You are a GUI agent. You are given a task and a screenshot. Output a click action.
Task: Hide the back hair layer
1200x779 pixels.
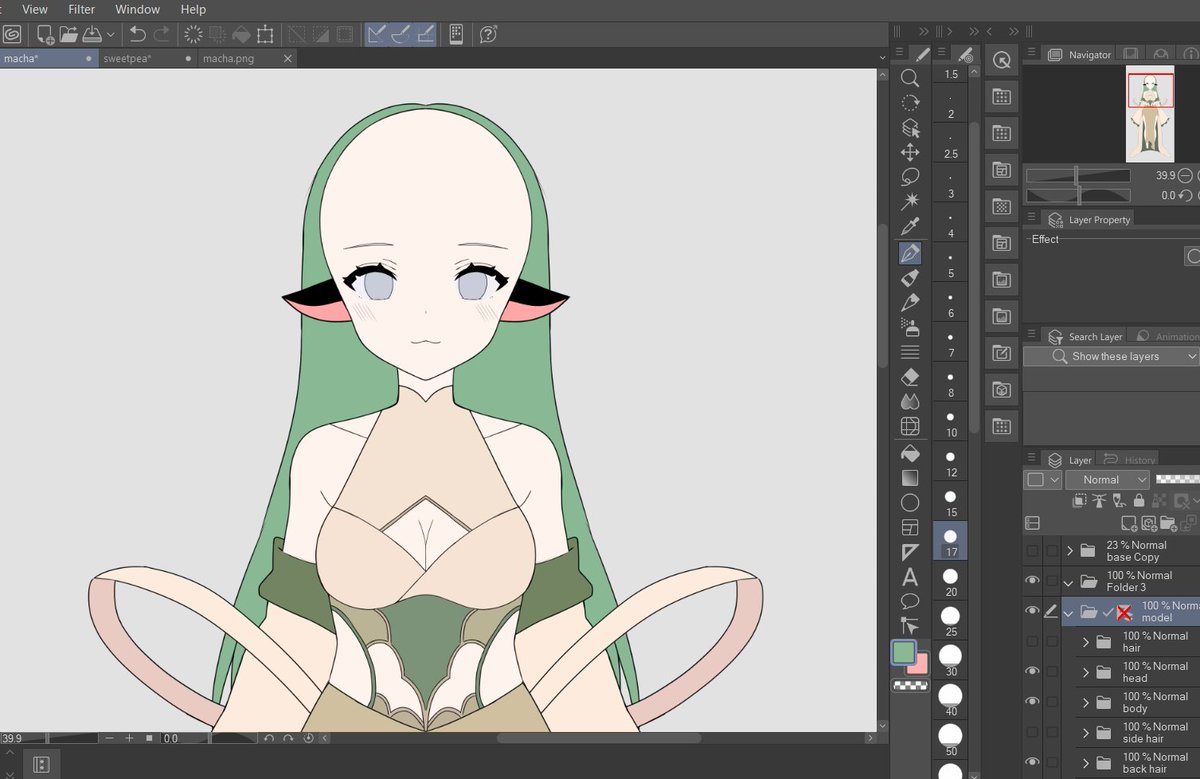(x=1033, y=763)
